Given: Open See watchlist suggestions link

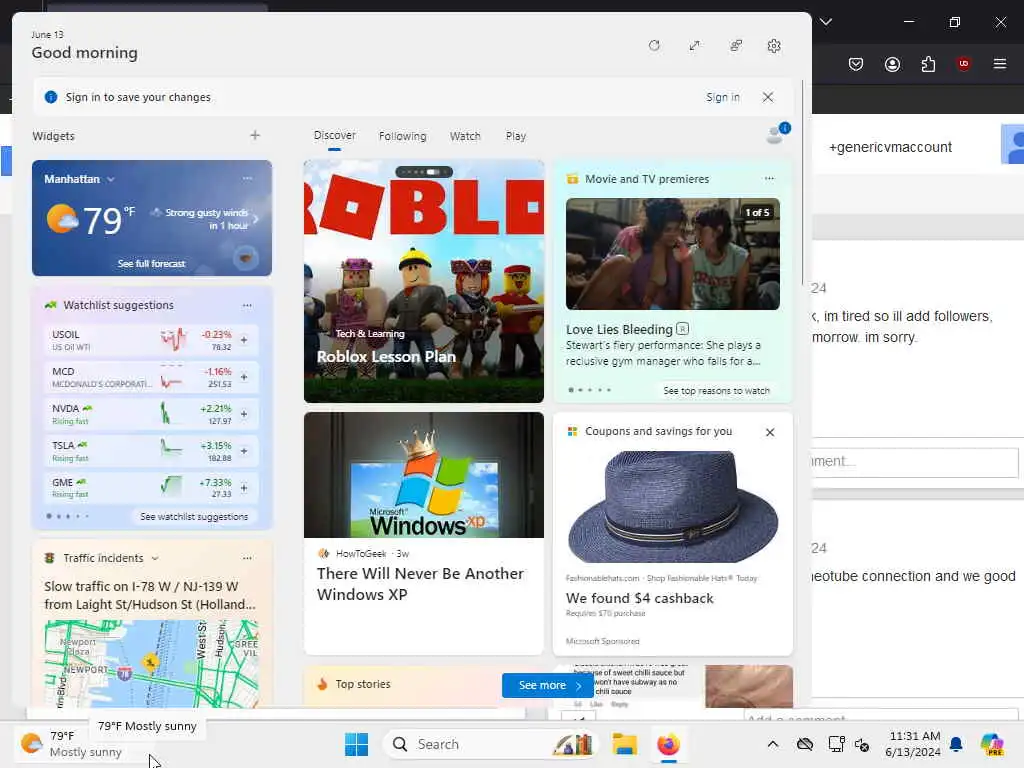Looking at the screenshot, I should point(194,517).
